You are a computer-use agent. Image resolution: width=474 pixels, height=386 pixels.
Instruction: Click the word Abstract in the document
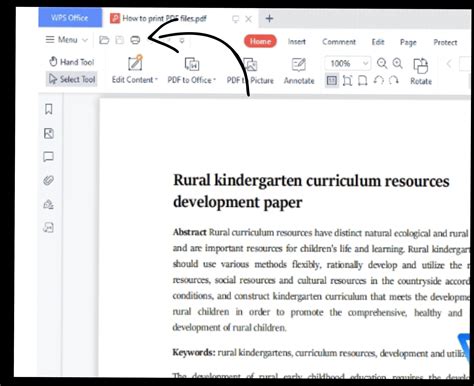point(190,232)
